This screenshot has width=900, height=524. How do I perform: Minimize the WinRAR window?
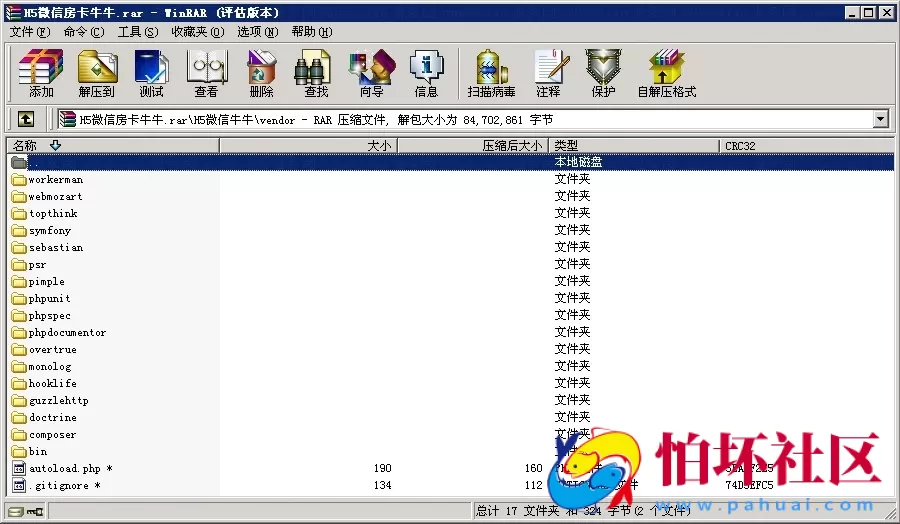click(852, 12)
